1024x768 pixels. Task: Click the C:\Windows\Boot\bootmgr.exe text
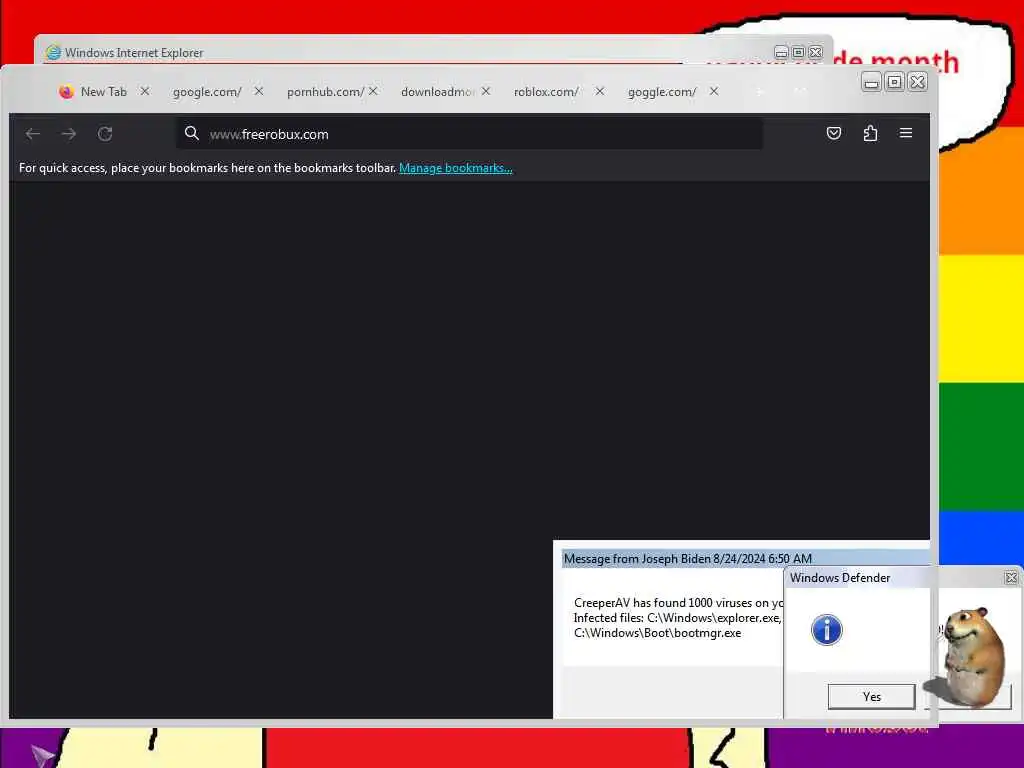click(657, 633)
